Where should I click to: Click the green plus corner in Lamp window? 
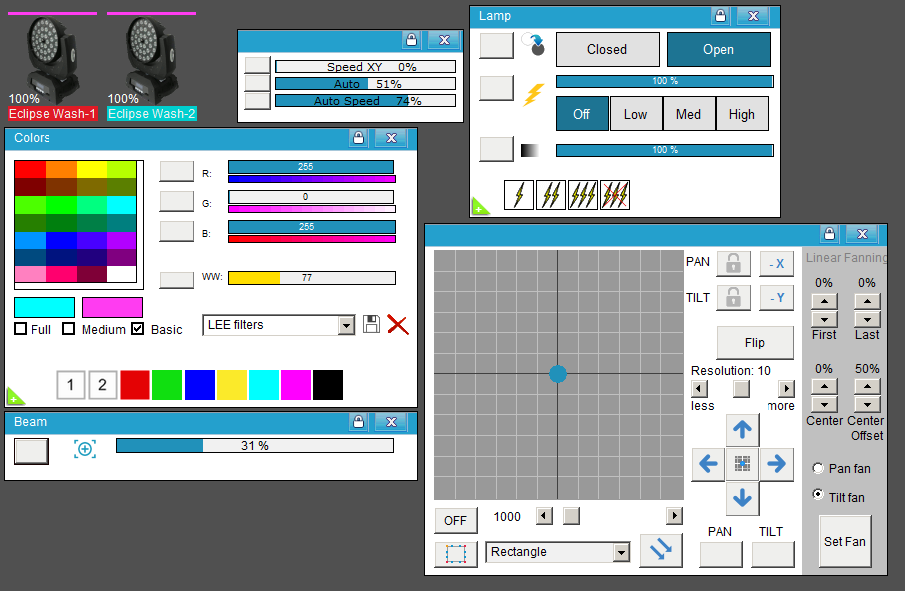click(480, 207)
